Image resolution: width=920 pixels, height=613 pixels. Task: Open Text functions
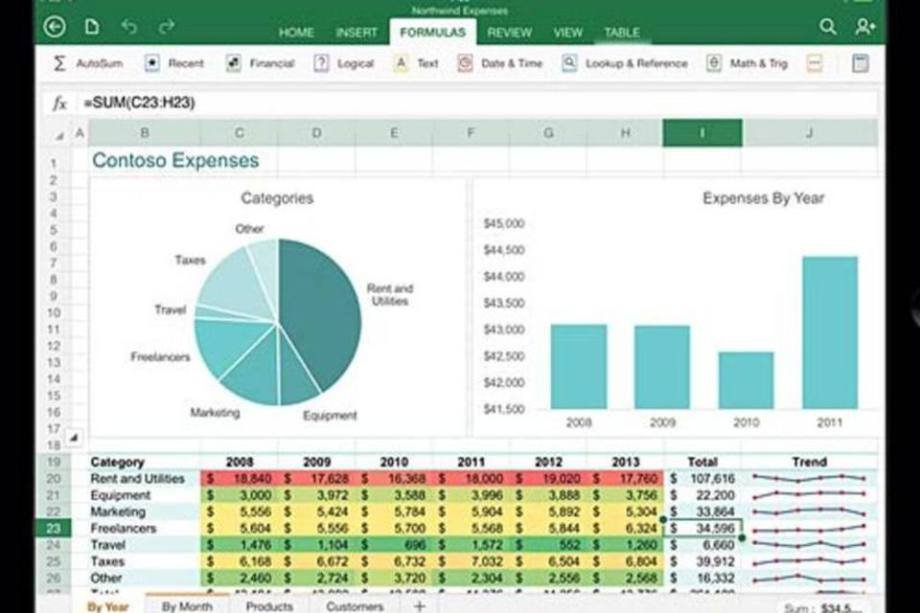pyautogui.click(x=416, y=63)
